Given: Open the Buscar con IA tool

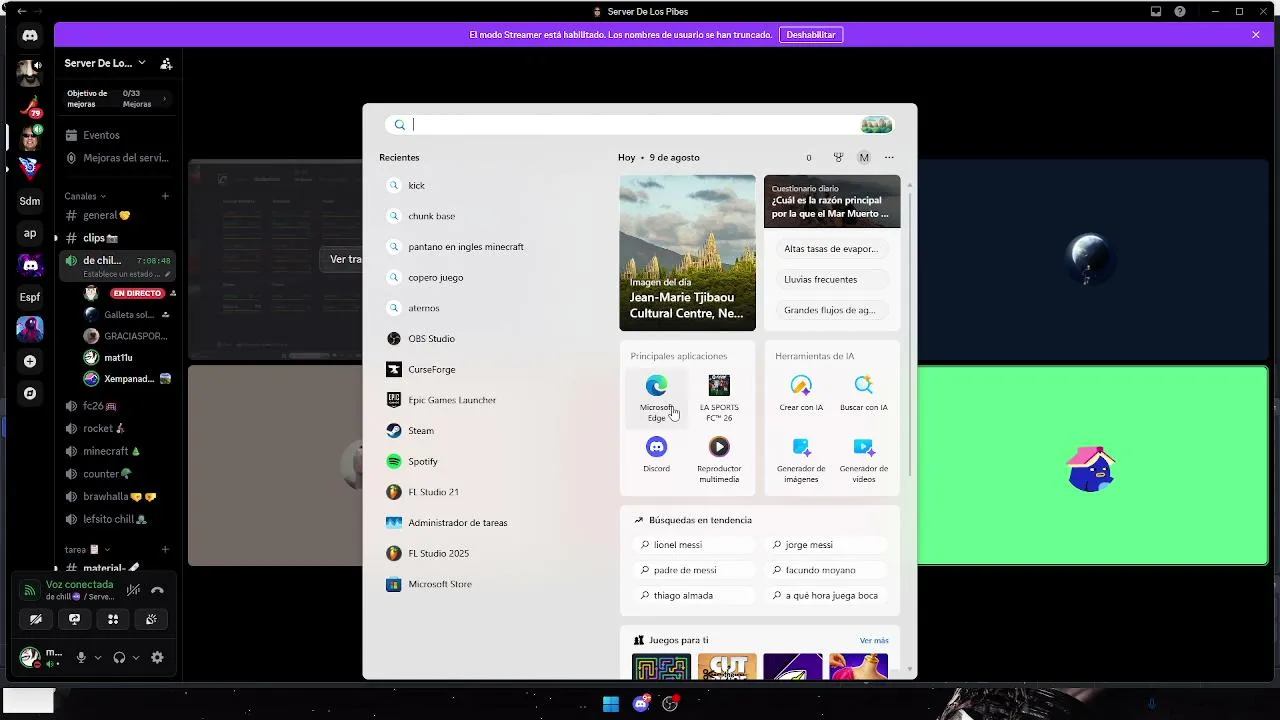Looking at the screenshot, I should [x=864, y=394].
